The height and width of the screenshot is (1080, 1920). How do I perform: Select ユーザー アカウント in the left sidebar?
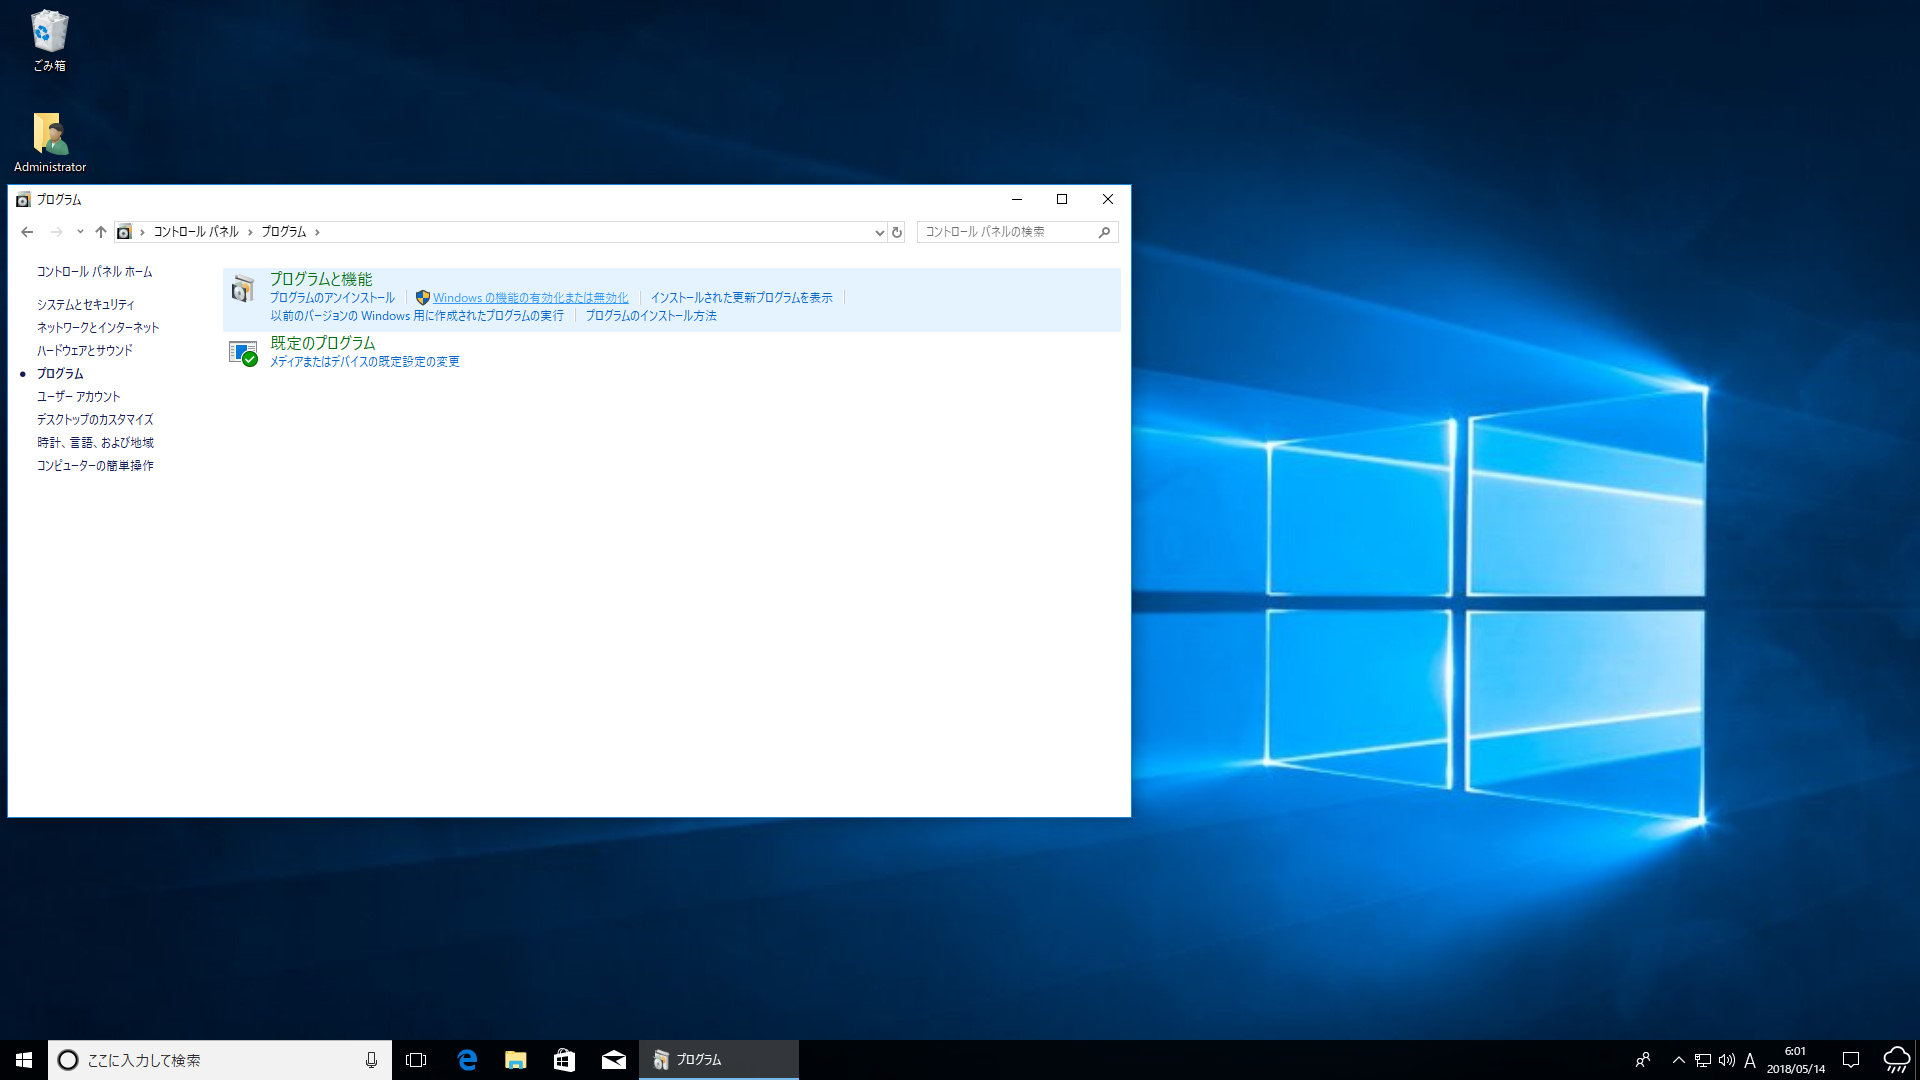click(78, 396)
